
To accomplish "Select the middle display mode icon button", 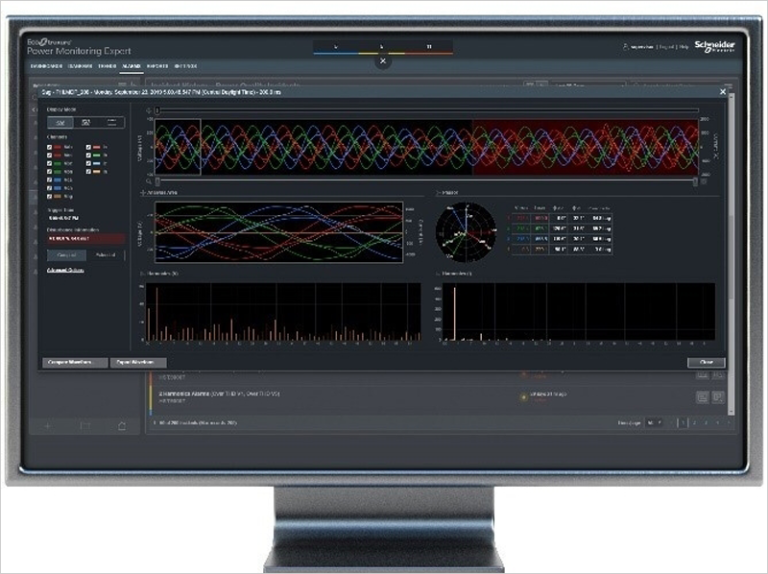I will [86, 122].
